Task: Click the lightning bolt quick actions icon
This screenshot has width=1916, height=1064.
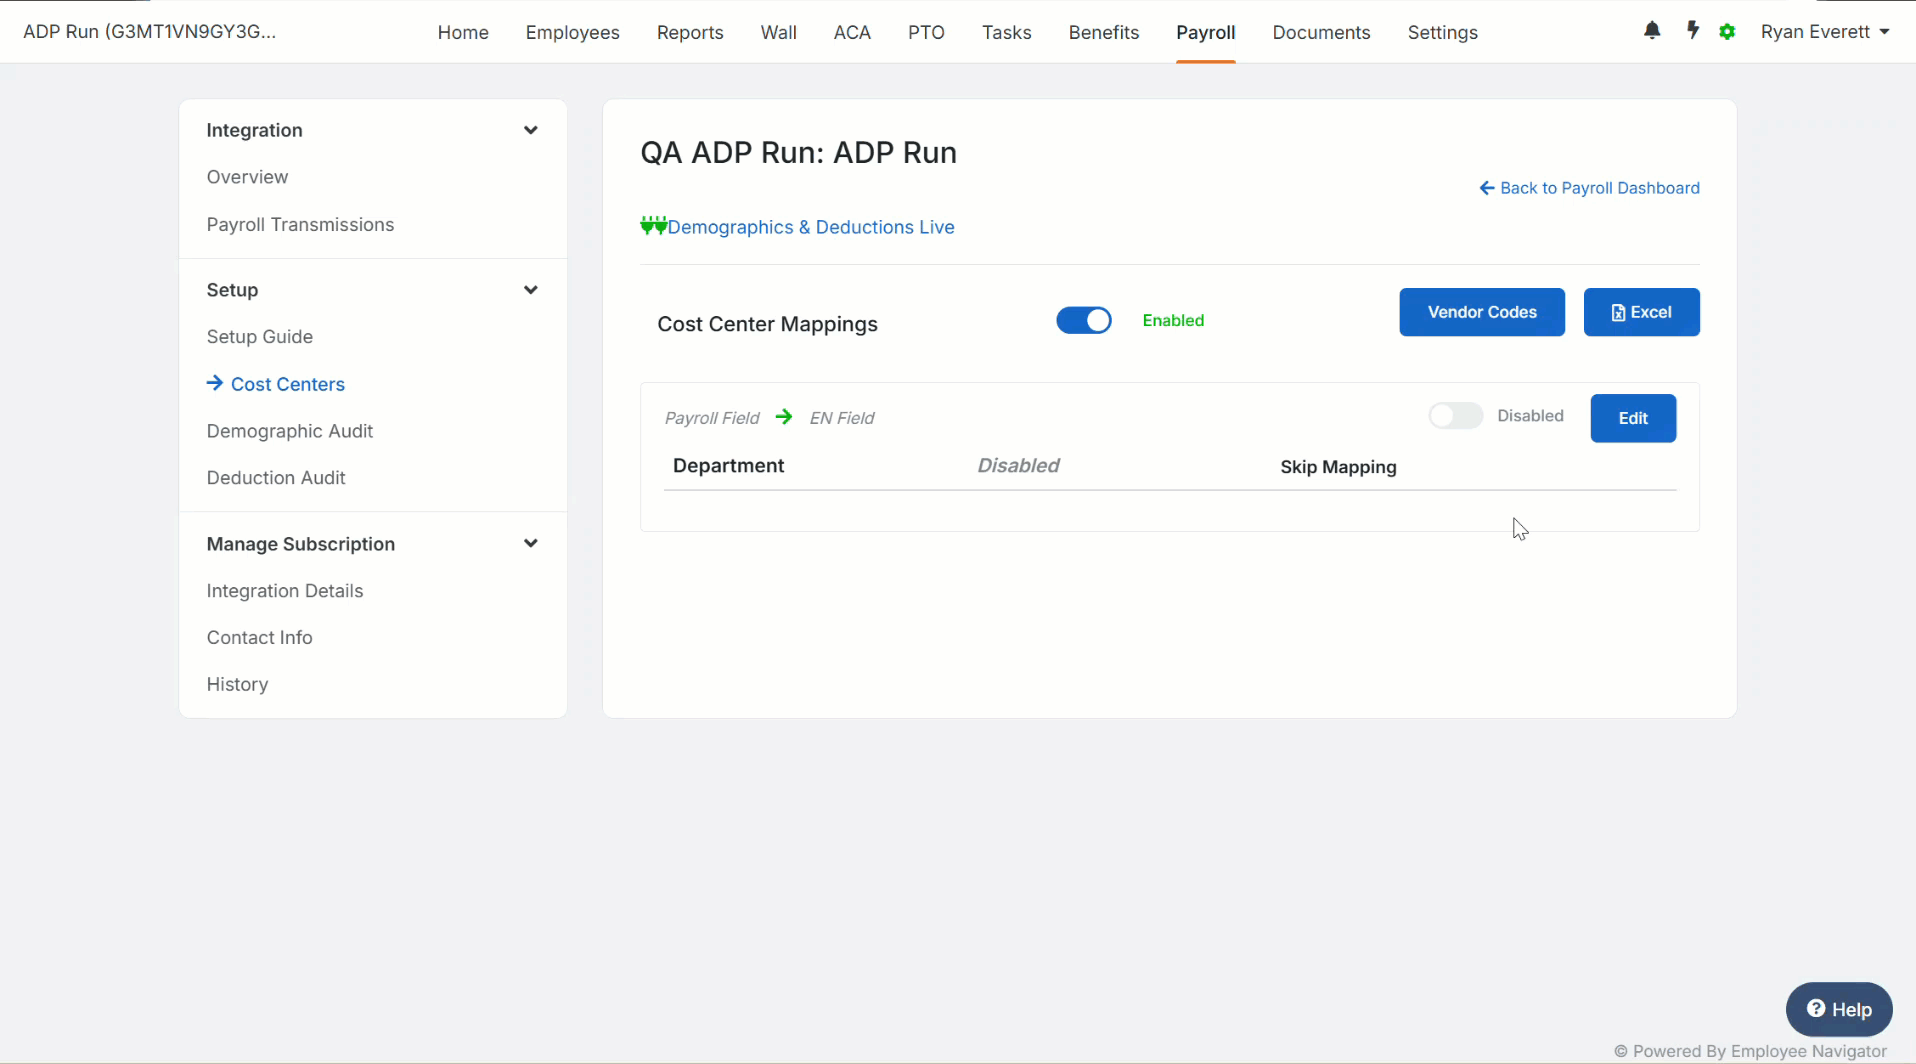Action: 1693,31
